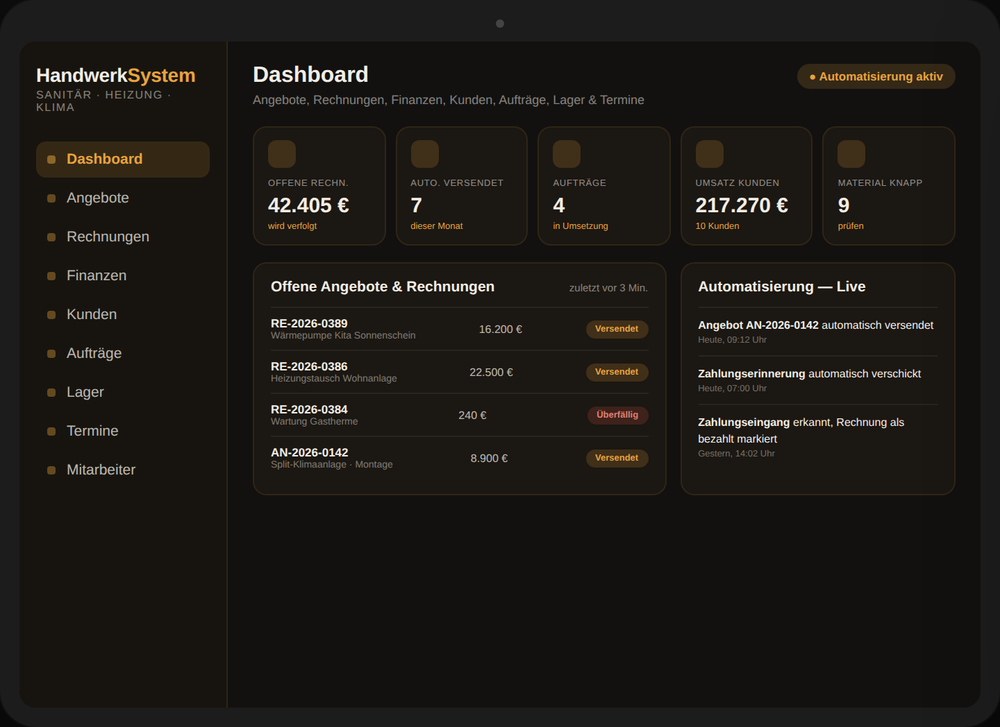Click the Umsatz Kunden card icon

709,154
